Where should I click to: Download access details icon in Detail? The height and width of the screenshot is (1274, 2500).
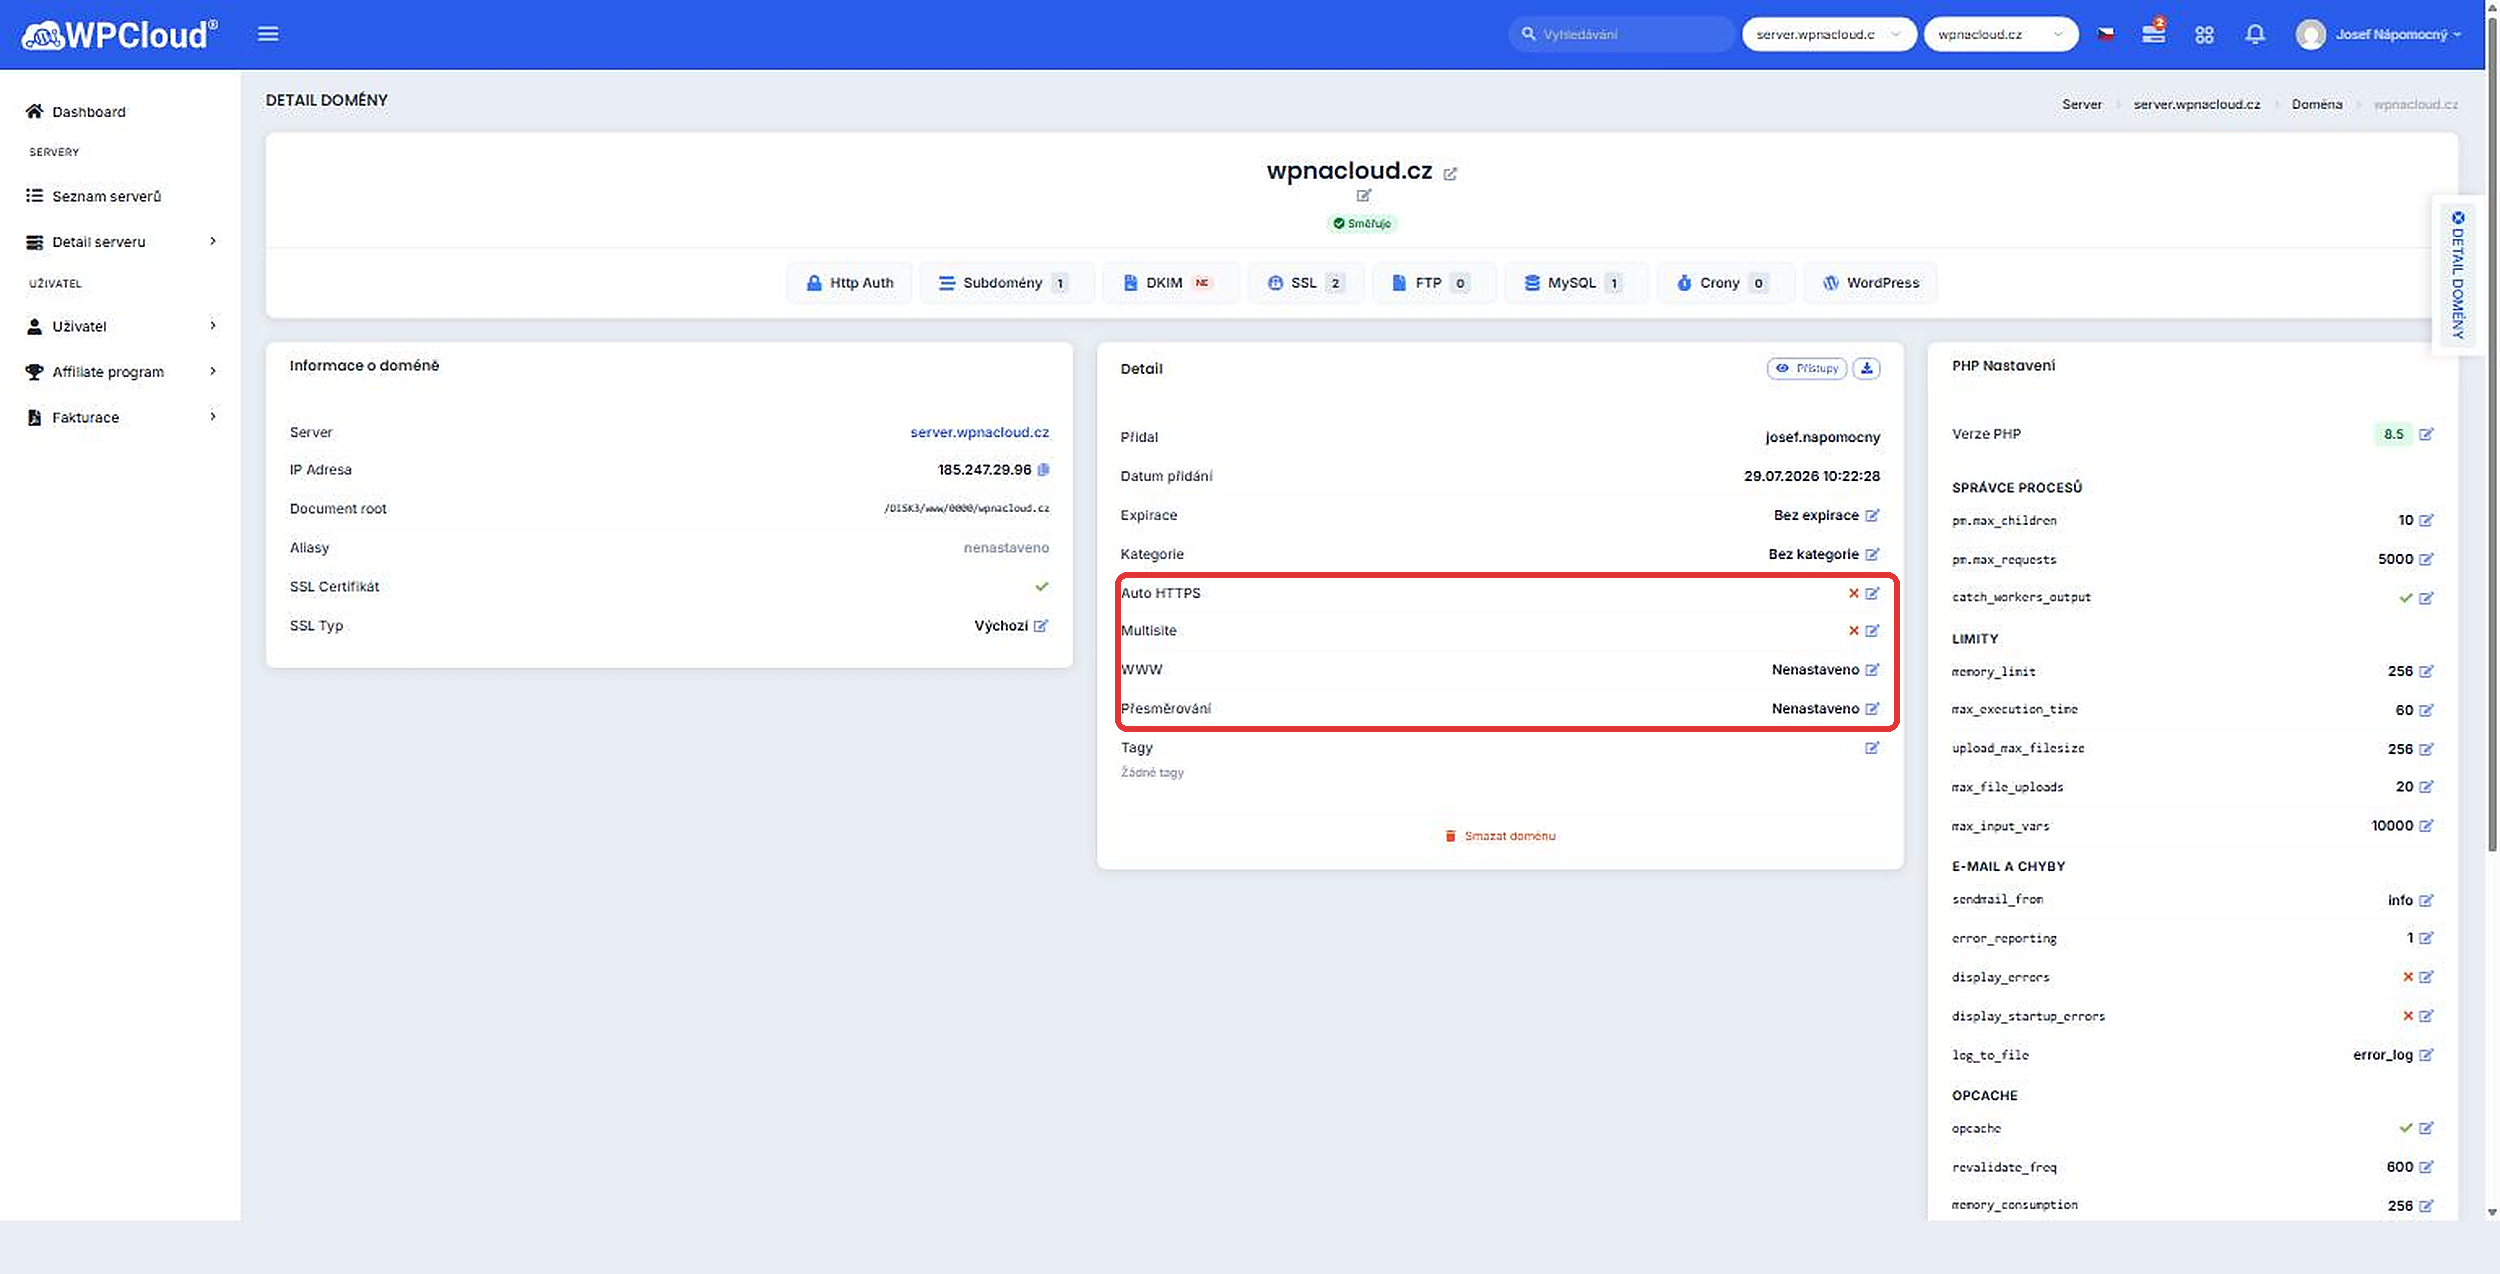pyautogui.click(x=1866, y=369)
